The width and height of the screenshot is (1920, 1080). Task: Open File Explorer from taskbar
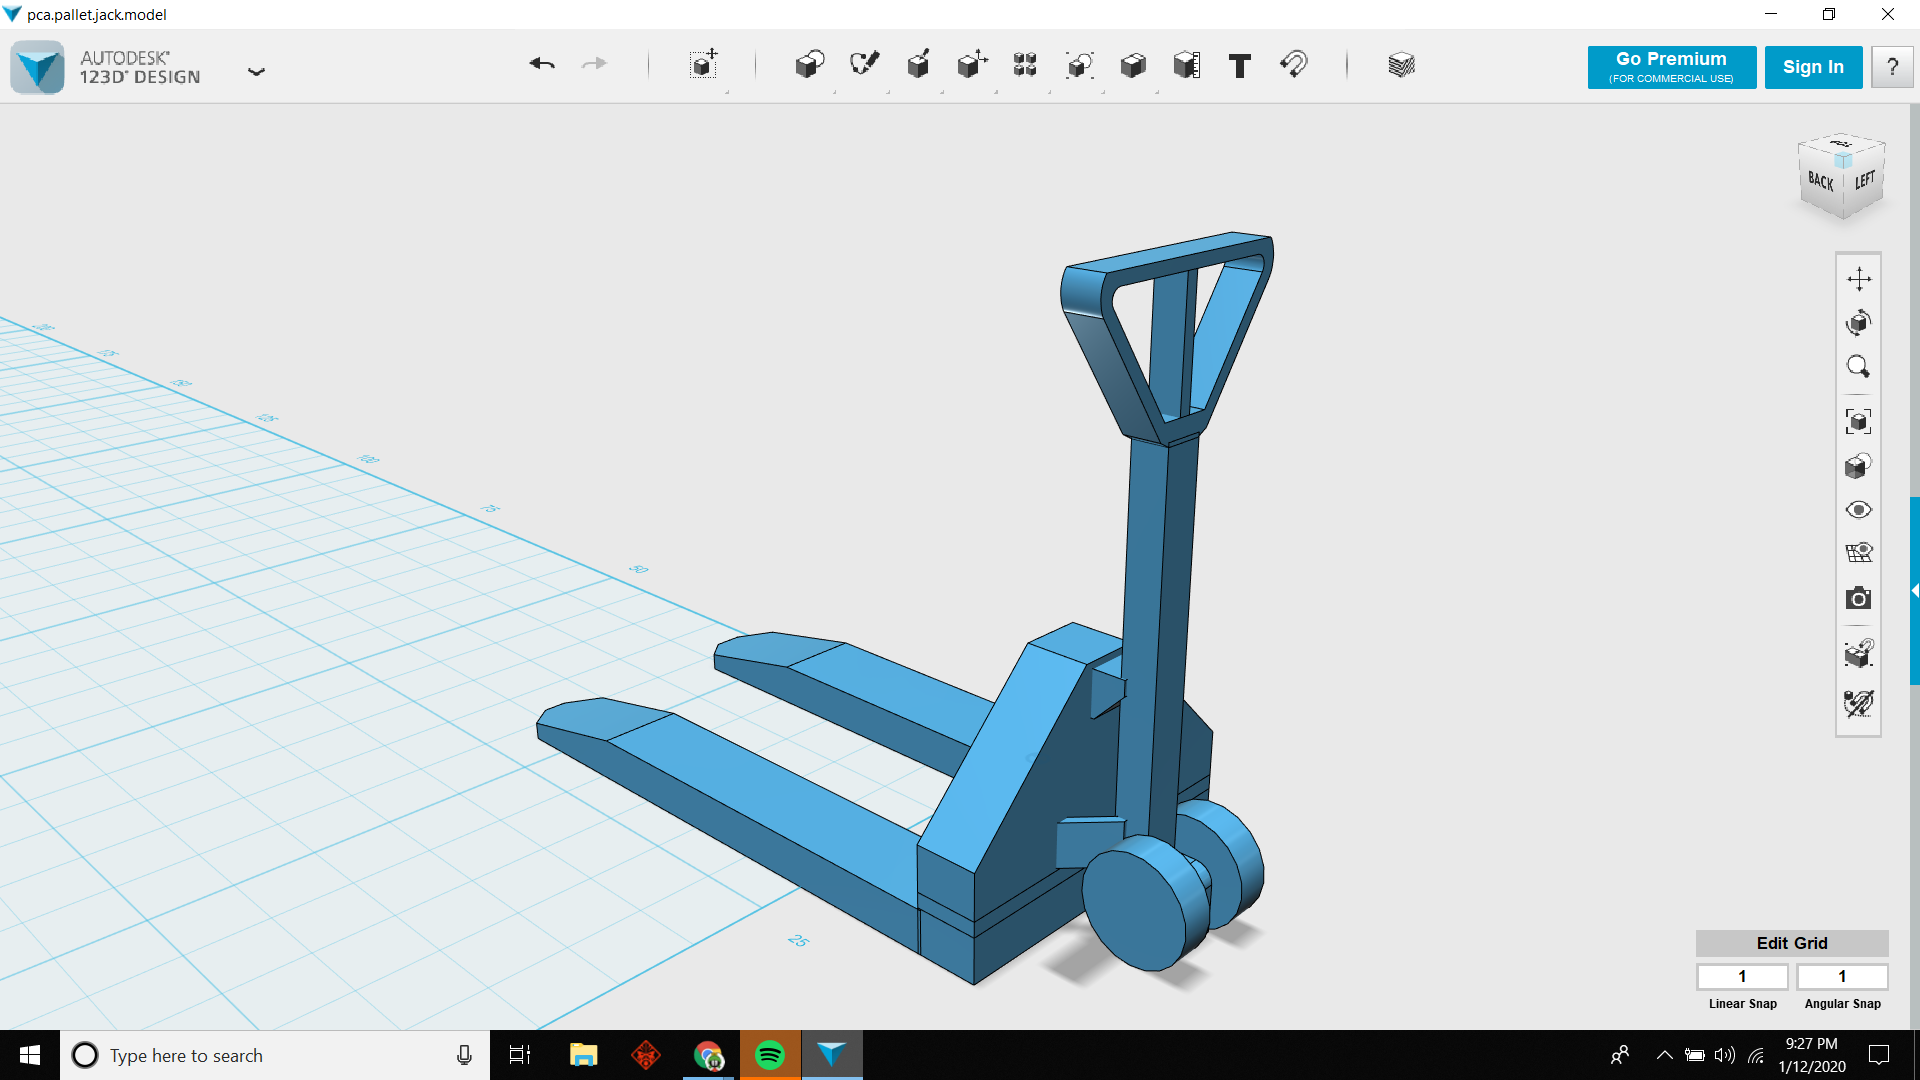click(583, 1055)
